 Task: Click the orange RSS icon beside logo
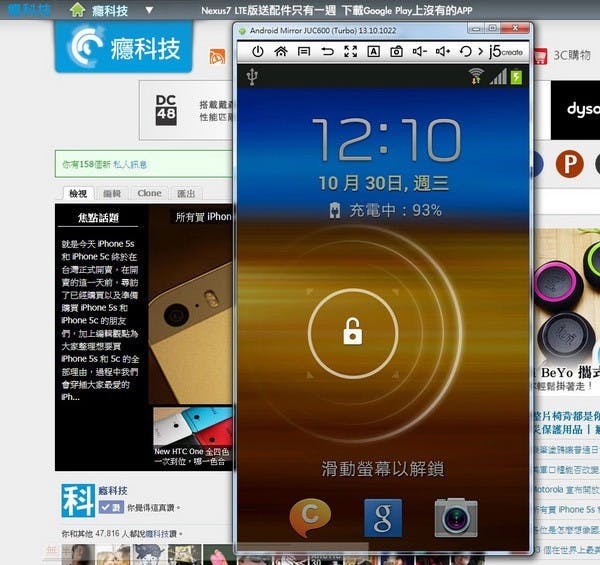coord(217,57)
